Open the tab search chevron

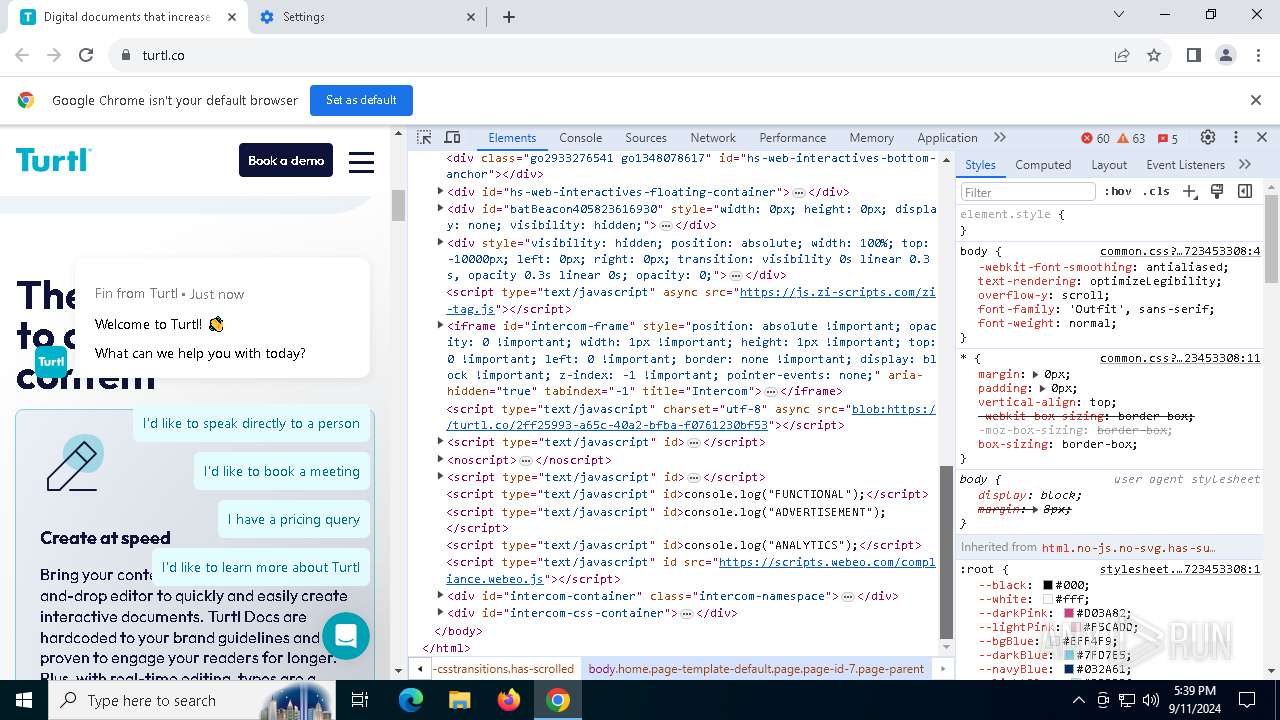pyautogui.click(x=1119, y=15)
